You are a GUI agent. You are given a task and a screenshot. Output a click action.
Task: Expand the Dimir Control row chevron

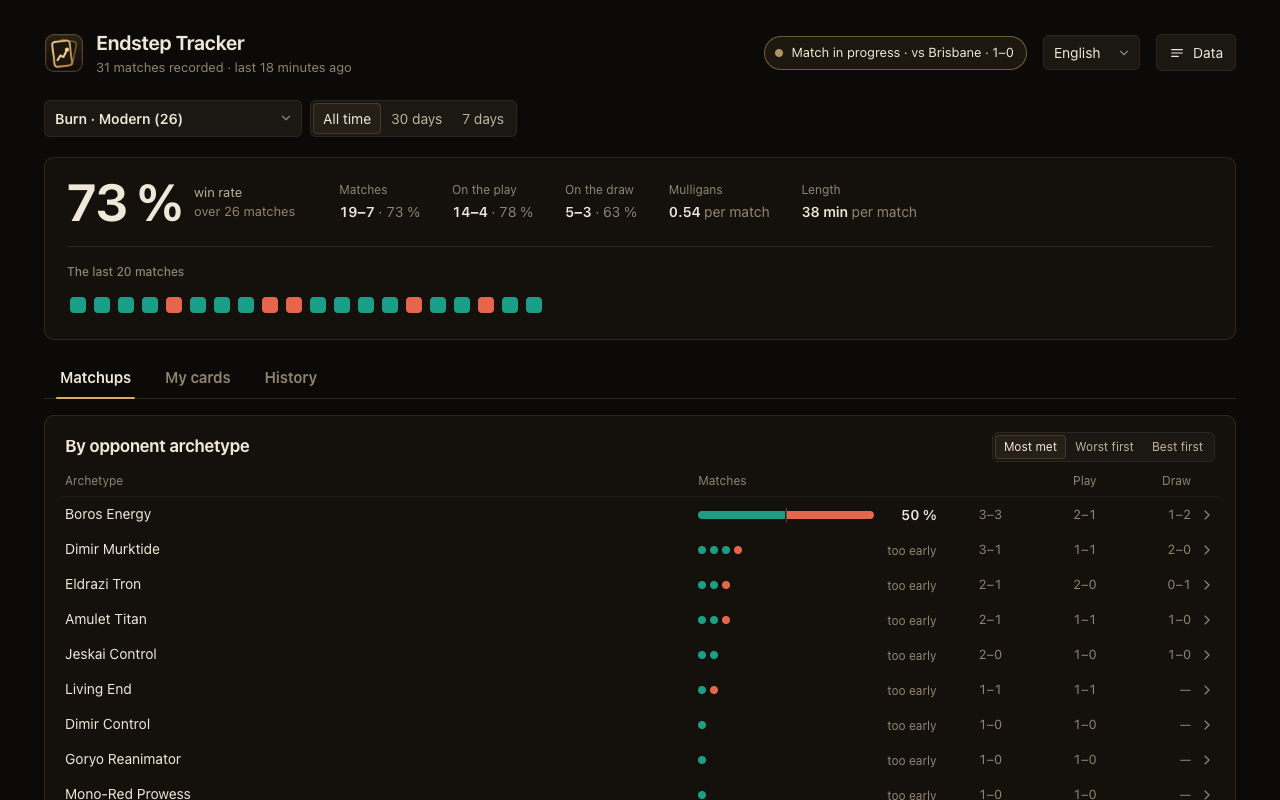1207,725
